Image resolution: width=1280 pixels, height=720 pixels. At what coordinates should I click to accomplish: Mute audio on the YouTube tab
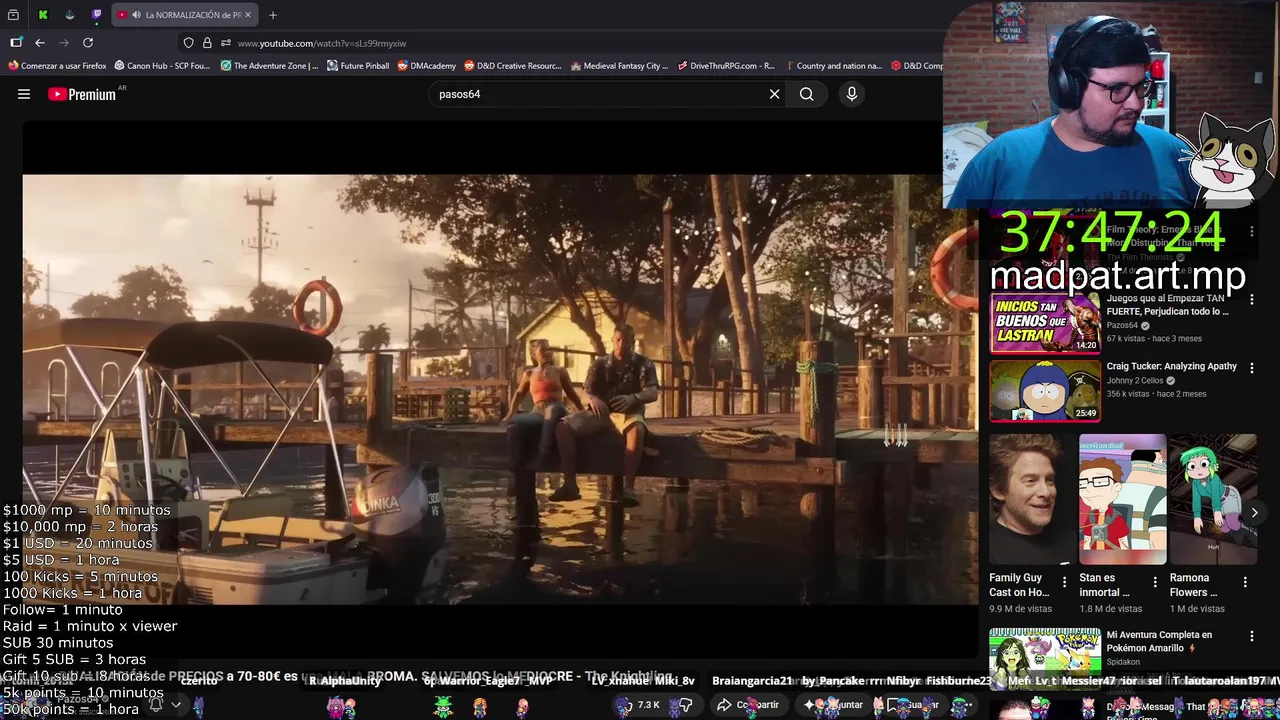coord(135,15)
